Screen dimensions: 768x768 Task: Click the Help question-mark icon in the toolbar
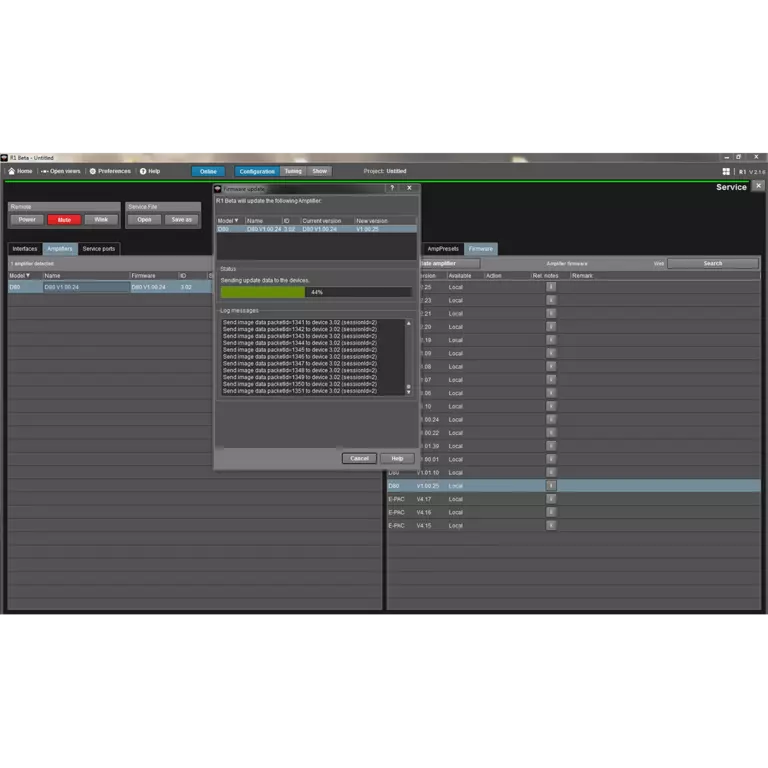click(x=143, y=171)
